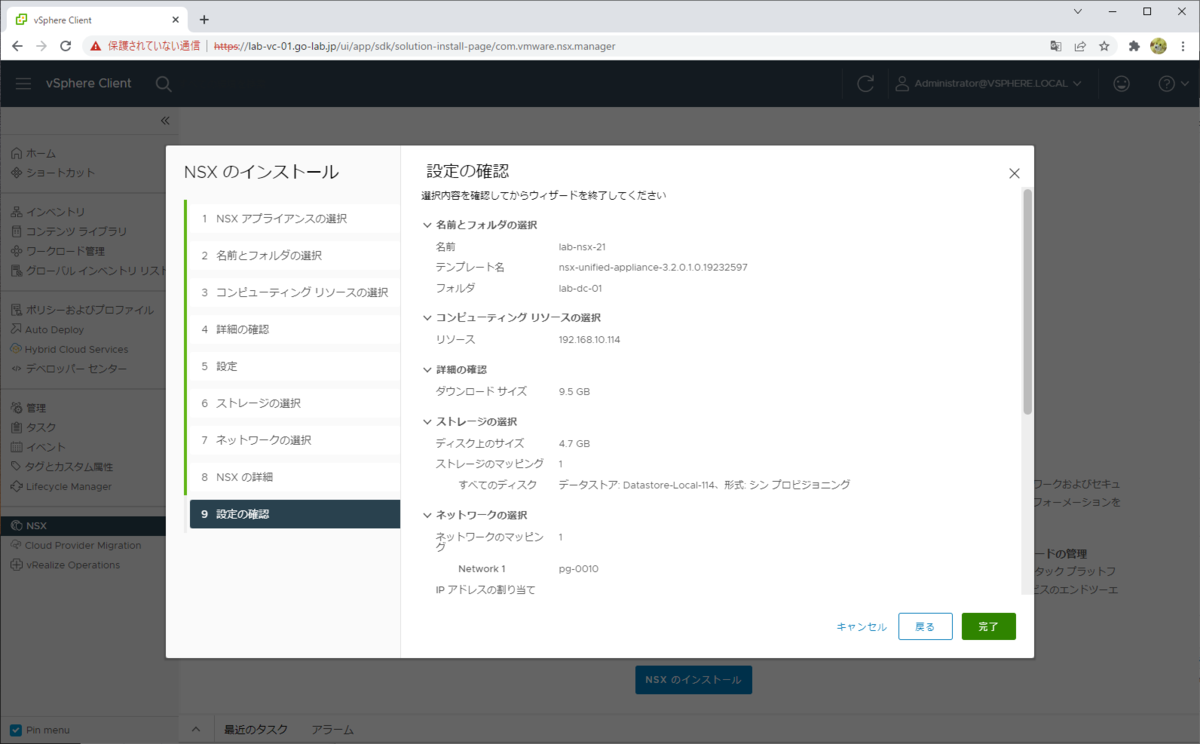The width and height of the screenshot is (1200, 744).
Task: Open 管理 in the sidebar
Action: [28, 408]
